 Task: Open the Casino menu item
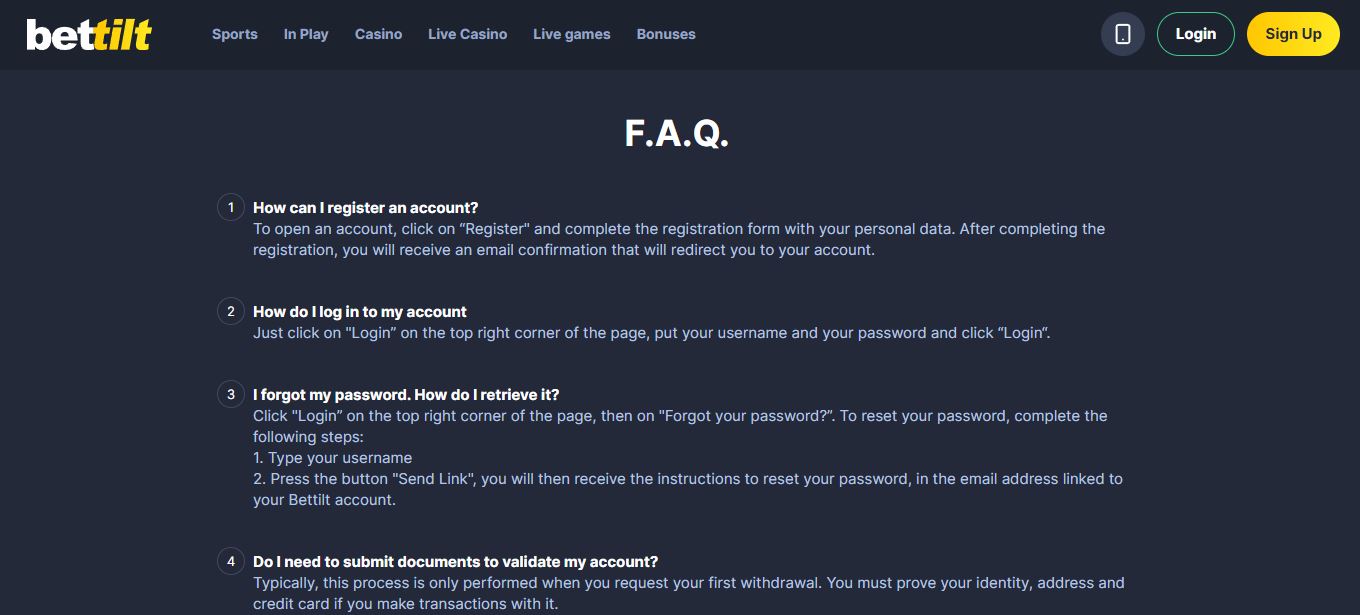[x=378, y=34]
